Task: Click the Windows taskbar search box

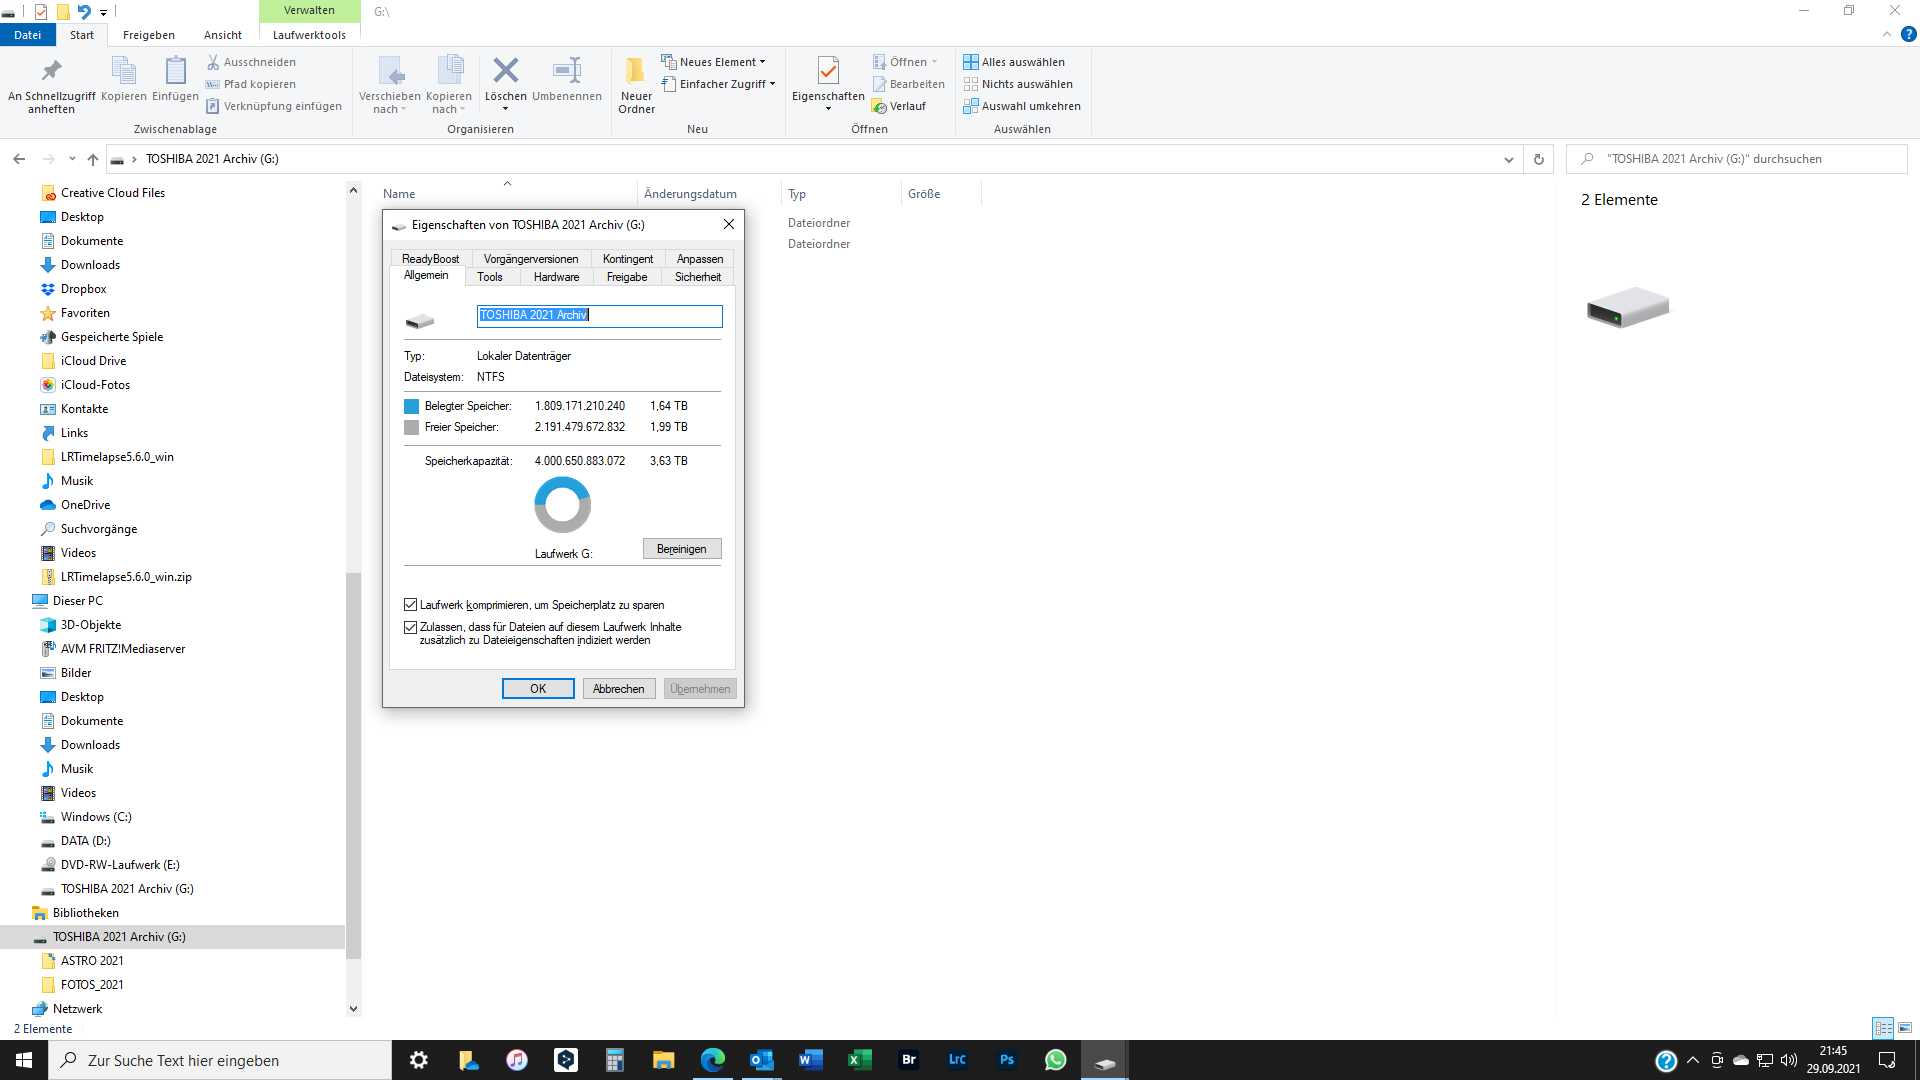Action: click(x=220, y=1060)
